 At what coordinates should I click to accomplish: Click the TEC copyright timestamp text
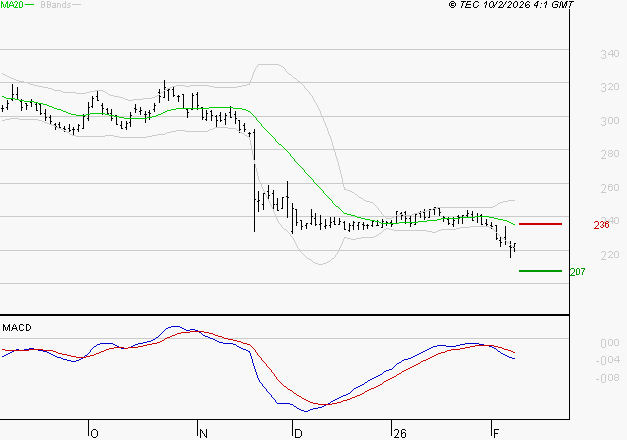coord(511,5)
